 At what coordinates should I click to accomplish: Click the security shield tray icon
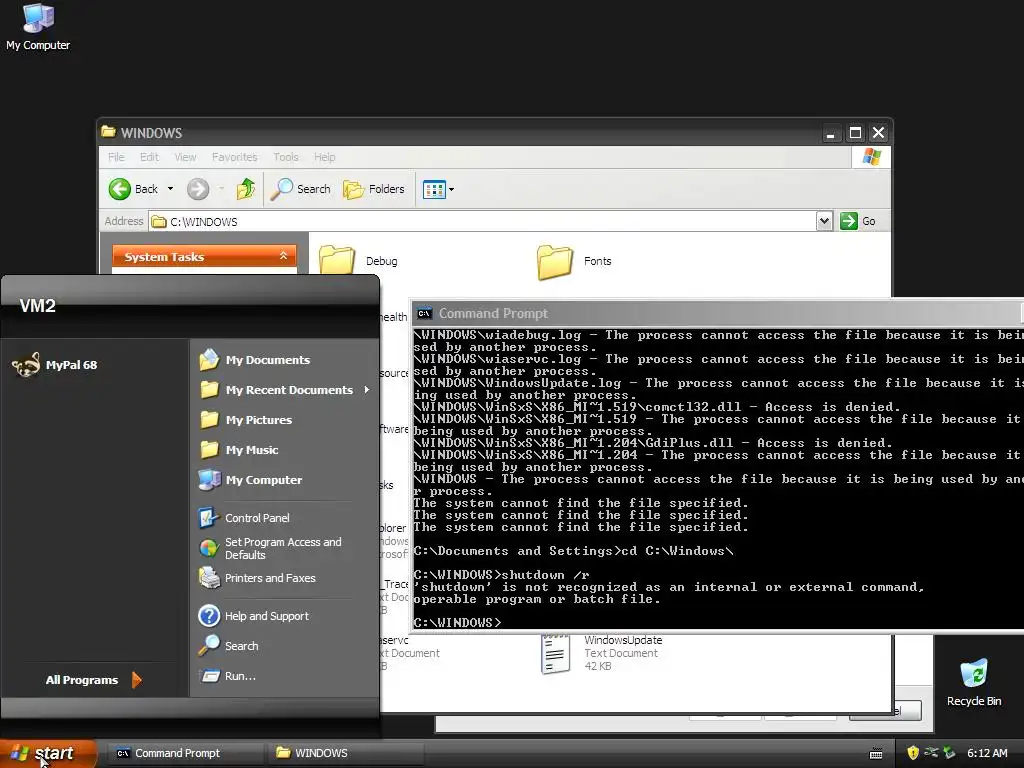coord(913,753)
